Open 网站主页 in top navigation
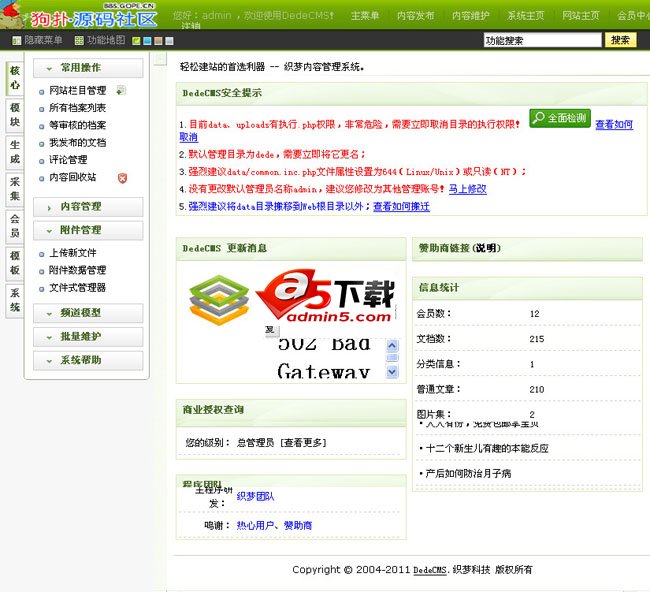The image size is (650, 592). (x=581, y=16)
